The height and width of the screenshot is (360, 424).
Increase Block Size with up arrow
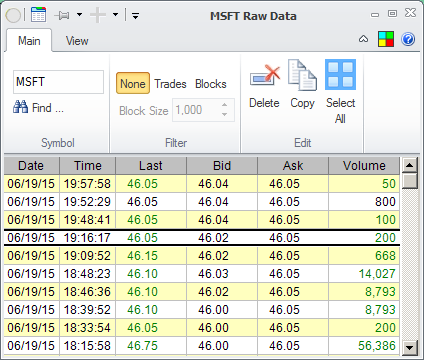pyautogui.click(x=225, y=105)
